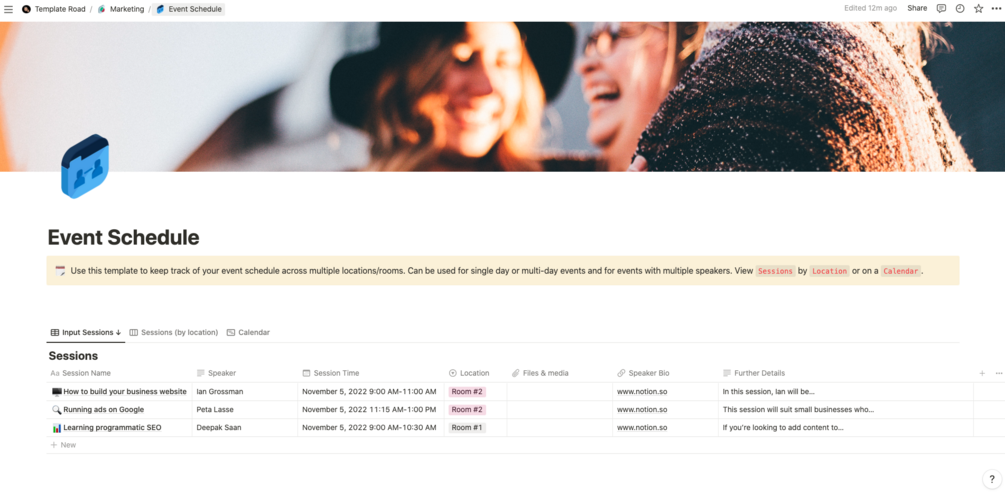
Task: Open page updates history clock icon
Action: [959, 8]
